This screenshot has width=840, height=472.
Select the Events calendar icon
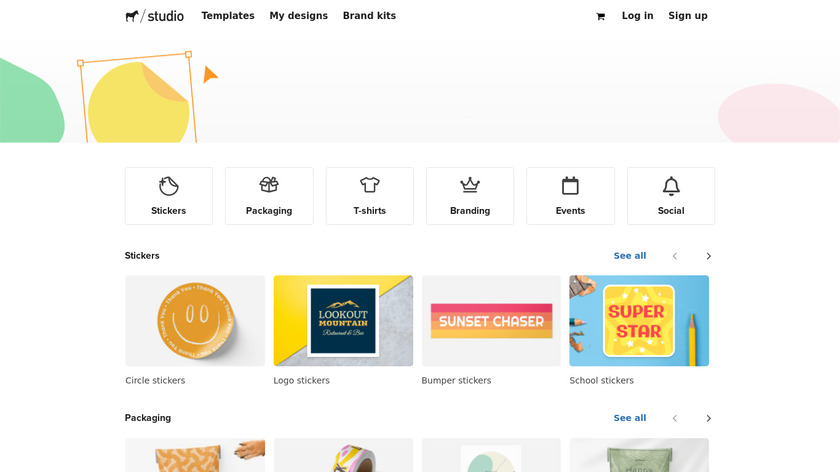point(570,185)
